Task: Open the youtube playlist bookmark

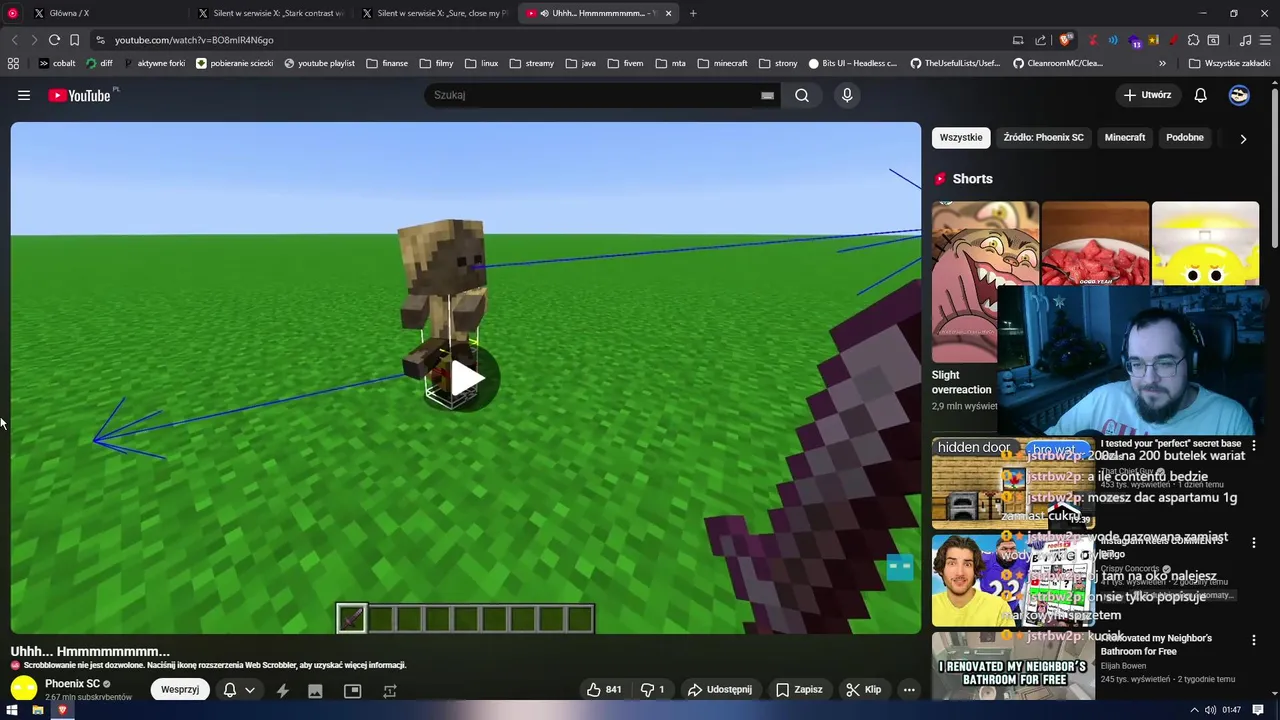Action: click(x=319, y=63)
